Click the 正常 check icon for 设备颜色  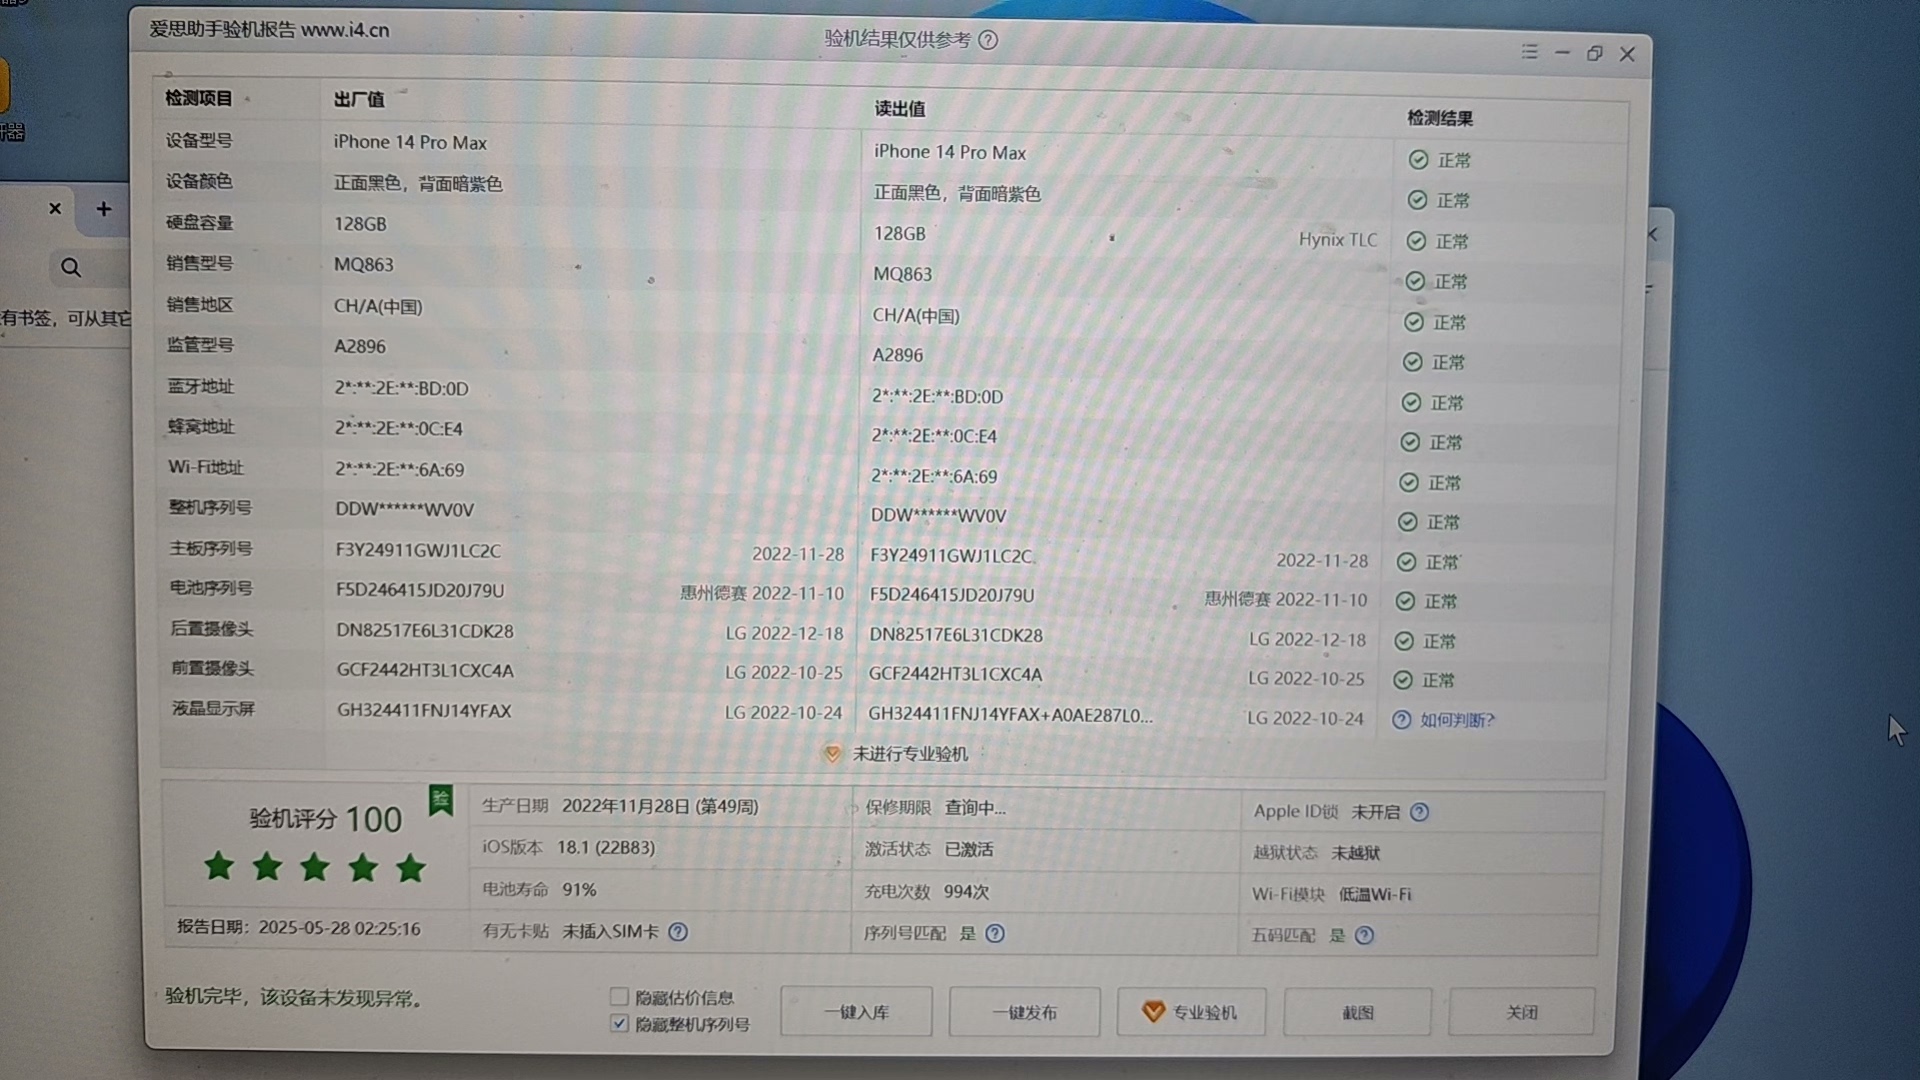pos(1417,200)
